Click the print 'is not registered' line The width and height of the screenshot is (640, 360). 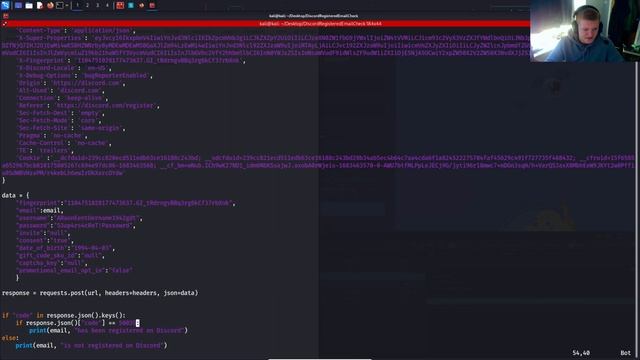pos(91,345)
